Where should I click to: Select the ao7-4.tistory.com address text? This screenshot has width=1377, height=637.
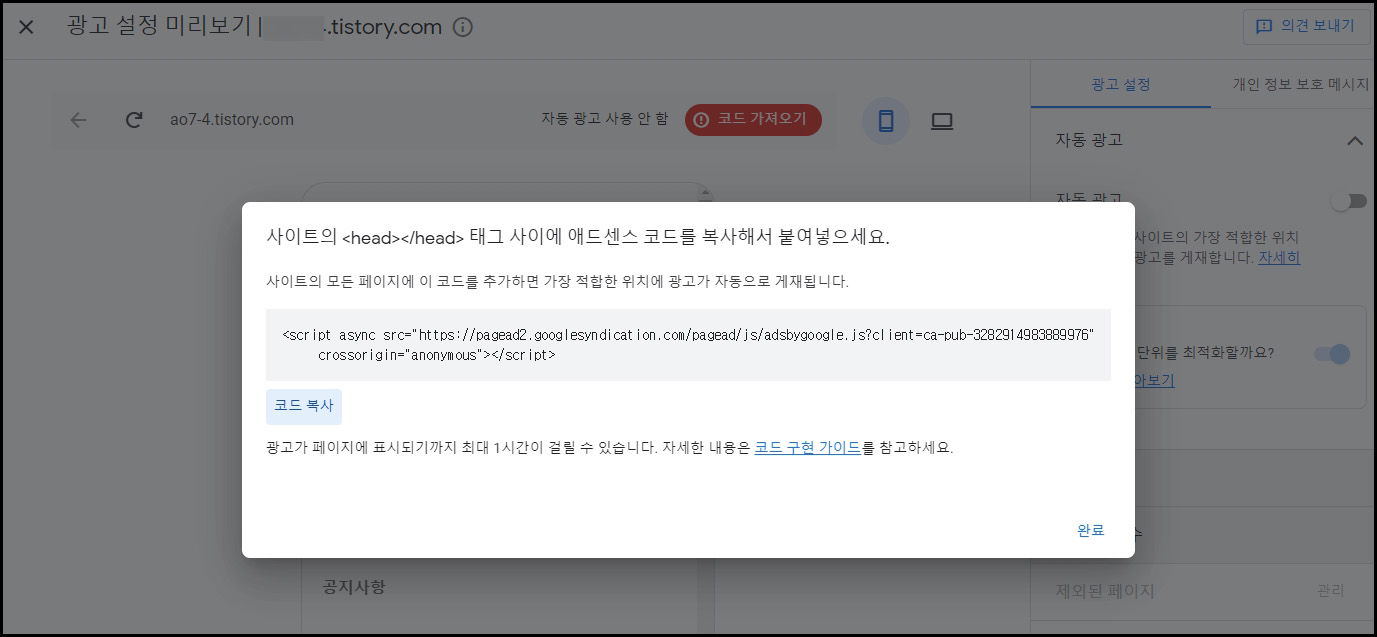(x=232, y=120)
